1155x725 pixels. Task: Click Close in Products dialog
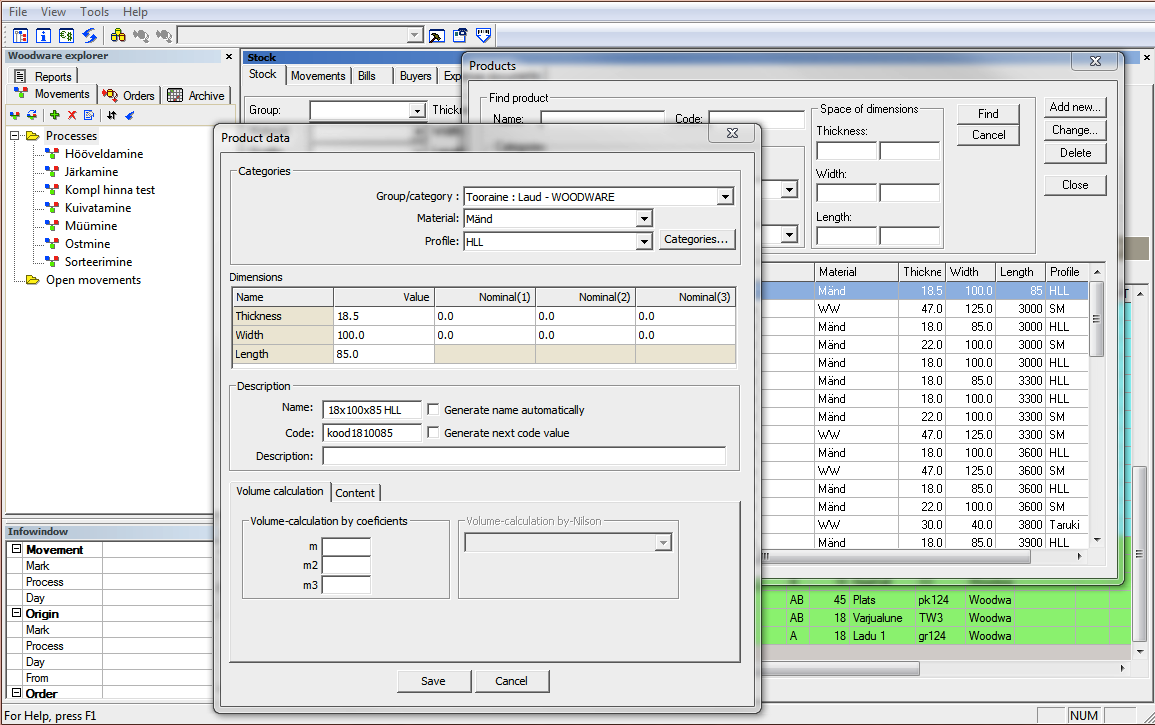click(x=1075, y=185)
